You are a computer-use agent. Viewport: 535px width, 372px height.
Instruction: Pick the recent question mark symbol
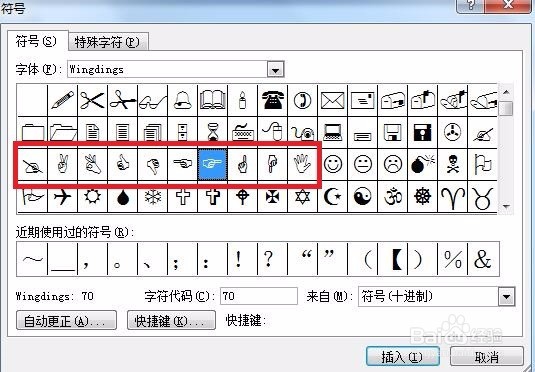(273, 259)
